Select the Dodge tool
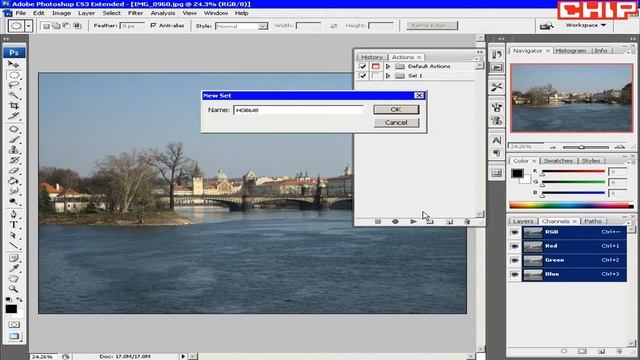Viewport: 640px width, 360px height. point(14,201)
